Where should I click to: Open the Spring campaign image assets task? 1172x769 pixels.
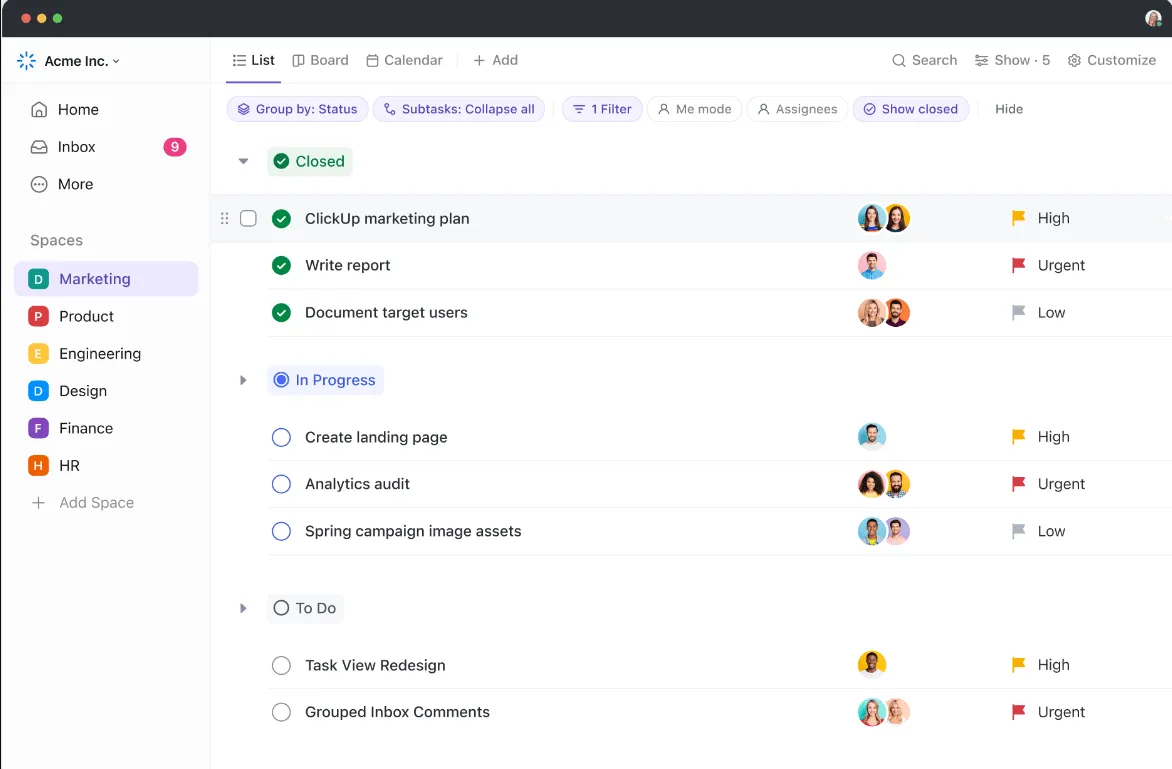413,531
